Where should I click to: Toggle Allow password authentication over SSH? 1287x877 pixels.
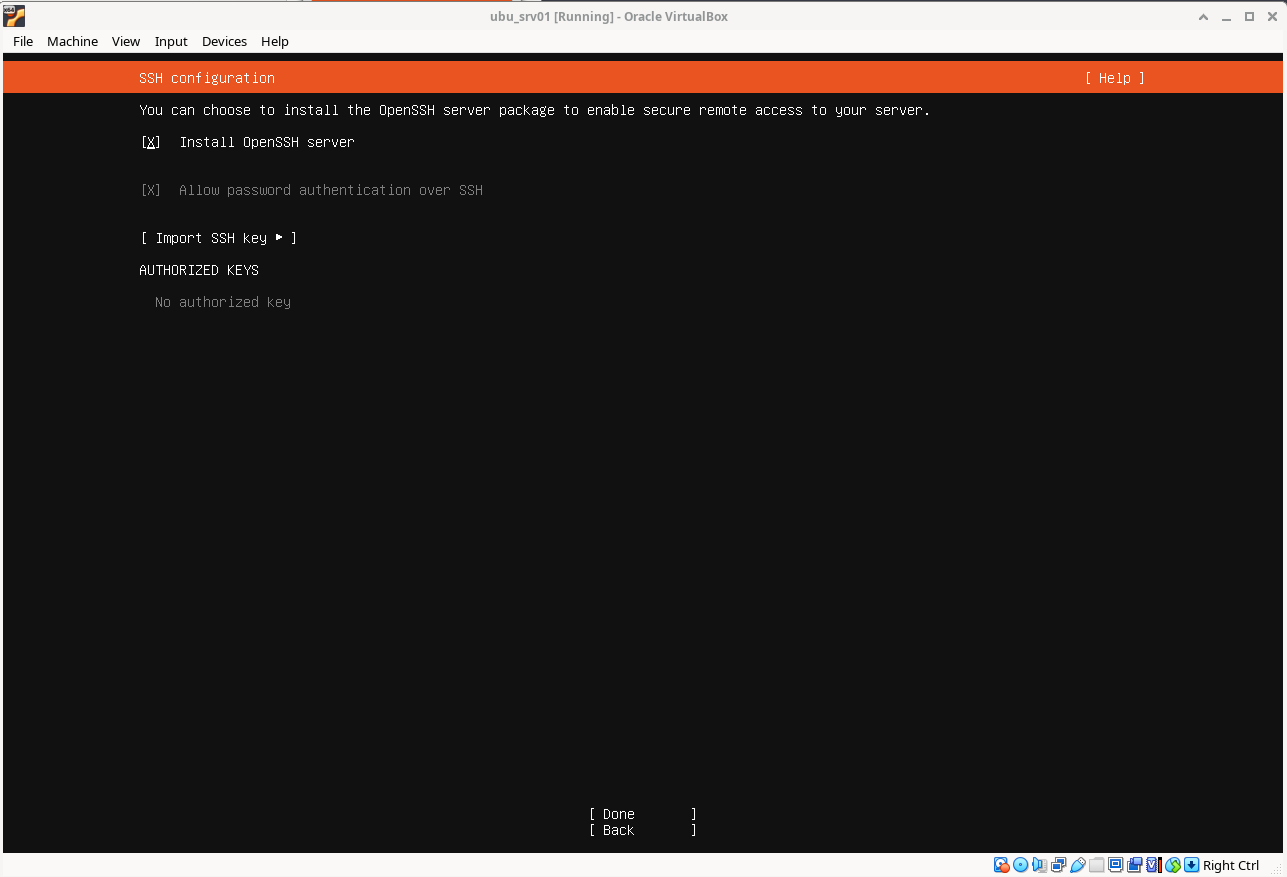151,190
